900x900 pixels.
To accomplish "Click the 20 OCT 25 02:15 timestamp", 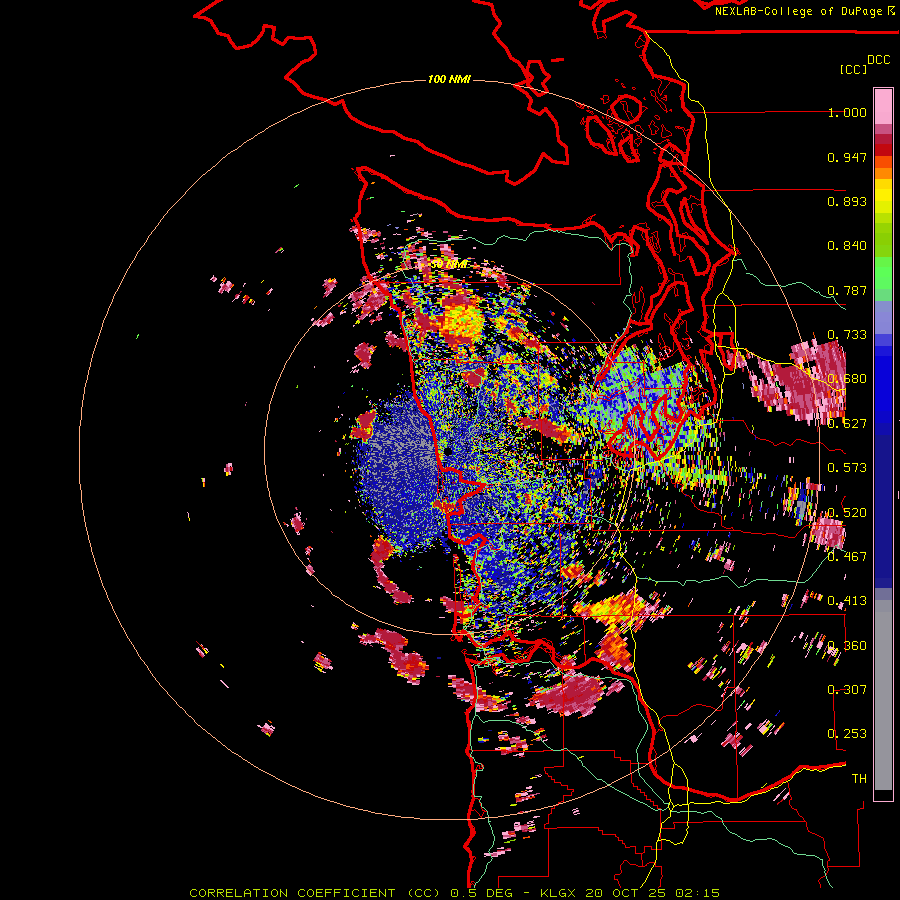I will pos(653,893).
